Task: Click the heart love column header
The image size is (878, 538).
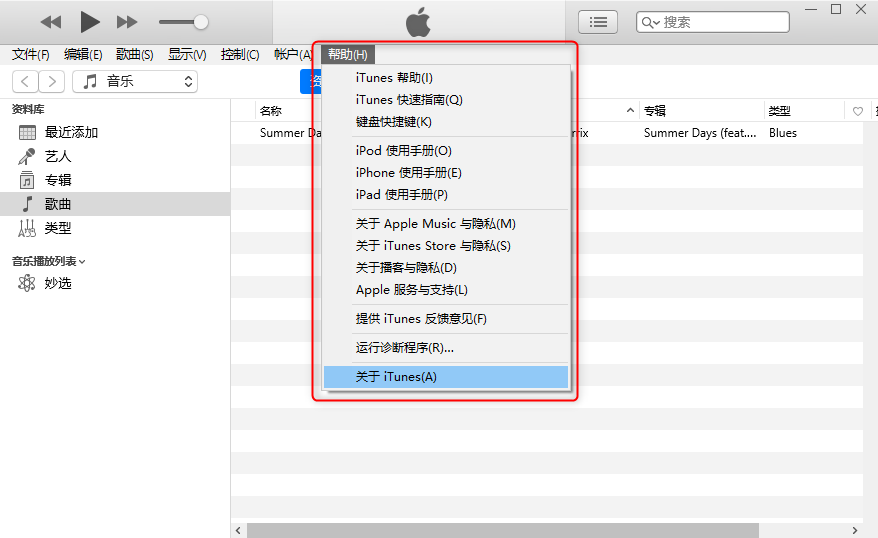Action: (x=857, y=111)
